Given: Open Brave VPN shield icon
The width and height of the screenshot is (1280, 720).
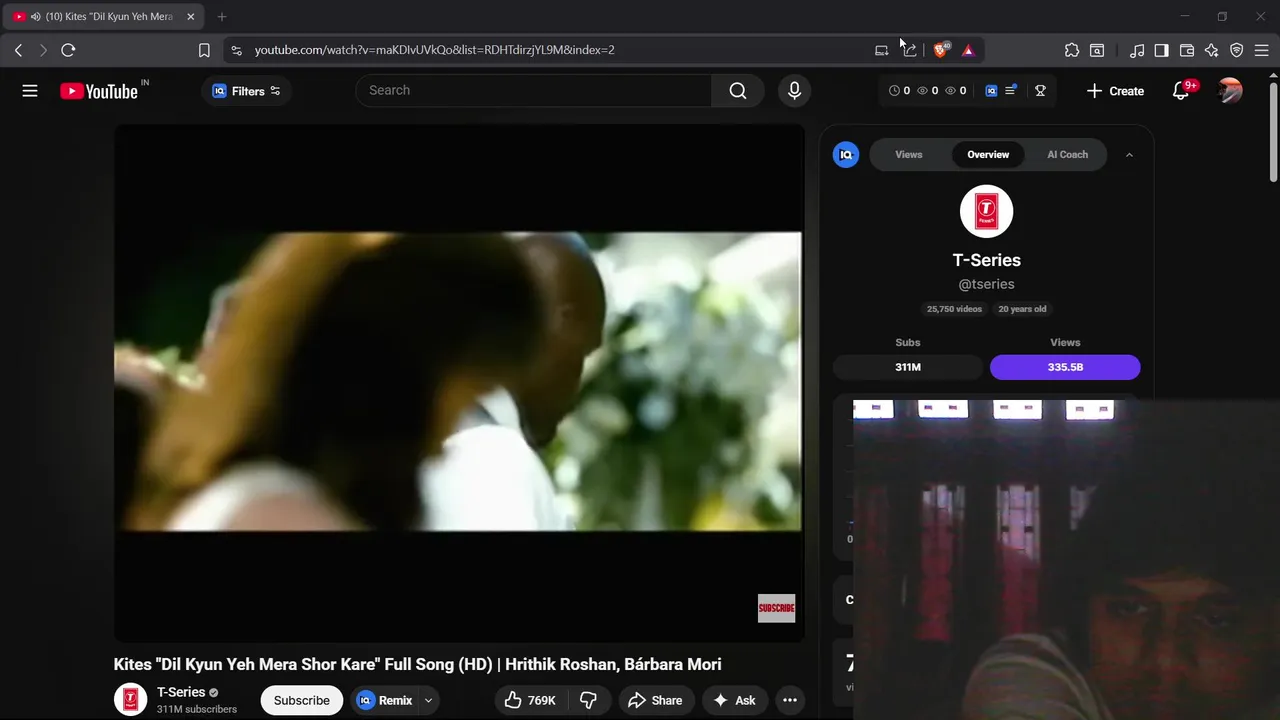Looking at the screenshot, I should [1237, 50].
